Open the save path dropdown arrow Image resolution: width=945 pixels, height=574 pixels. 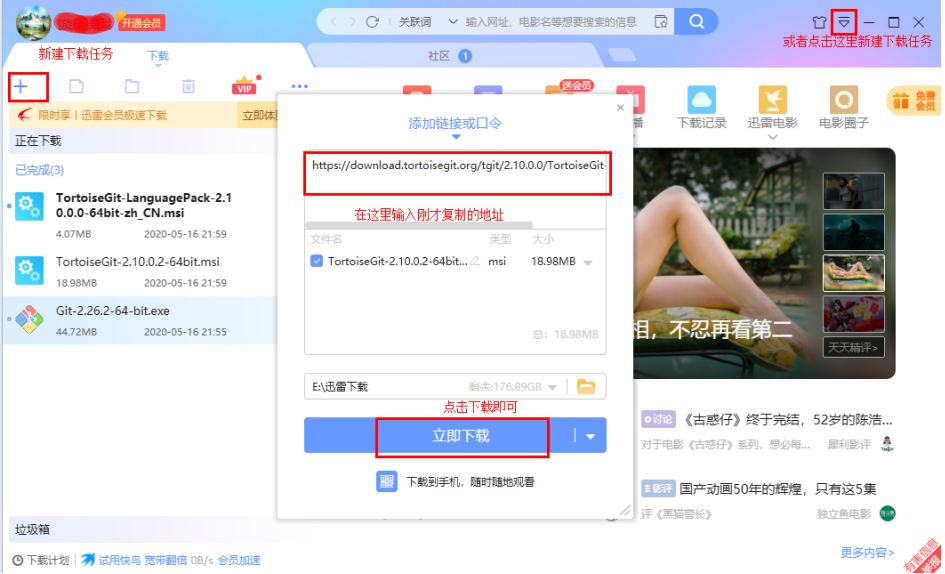552,387
